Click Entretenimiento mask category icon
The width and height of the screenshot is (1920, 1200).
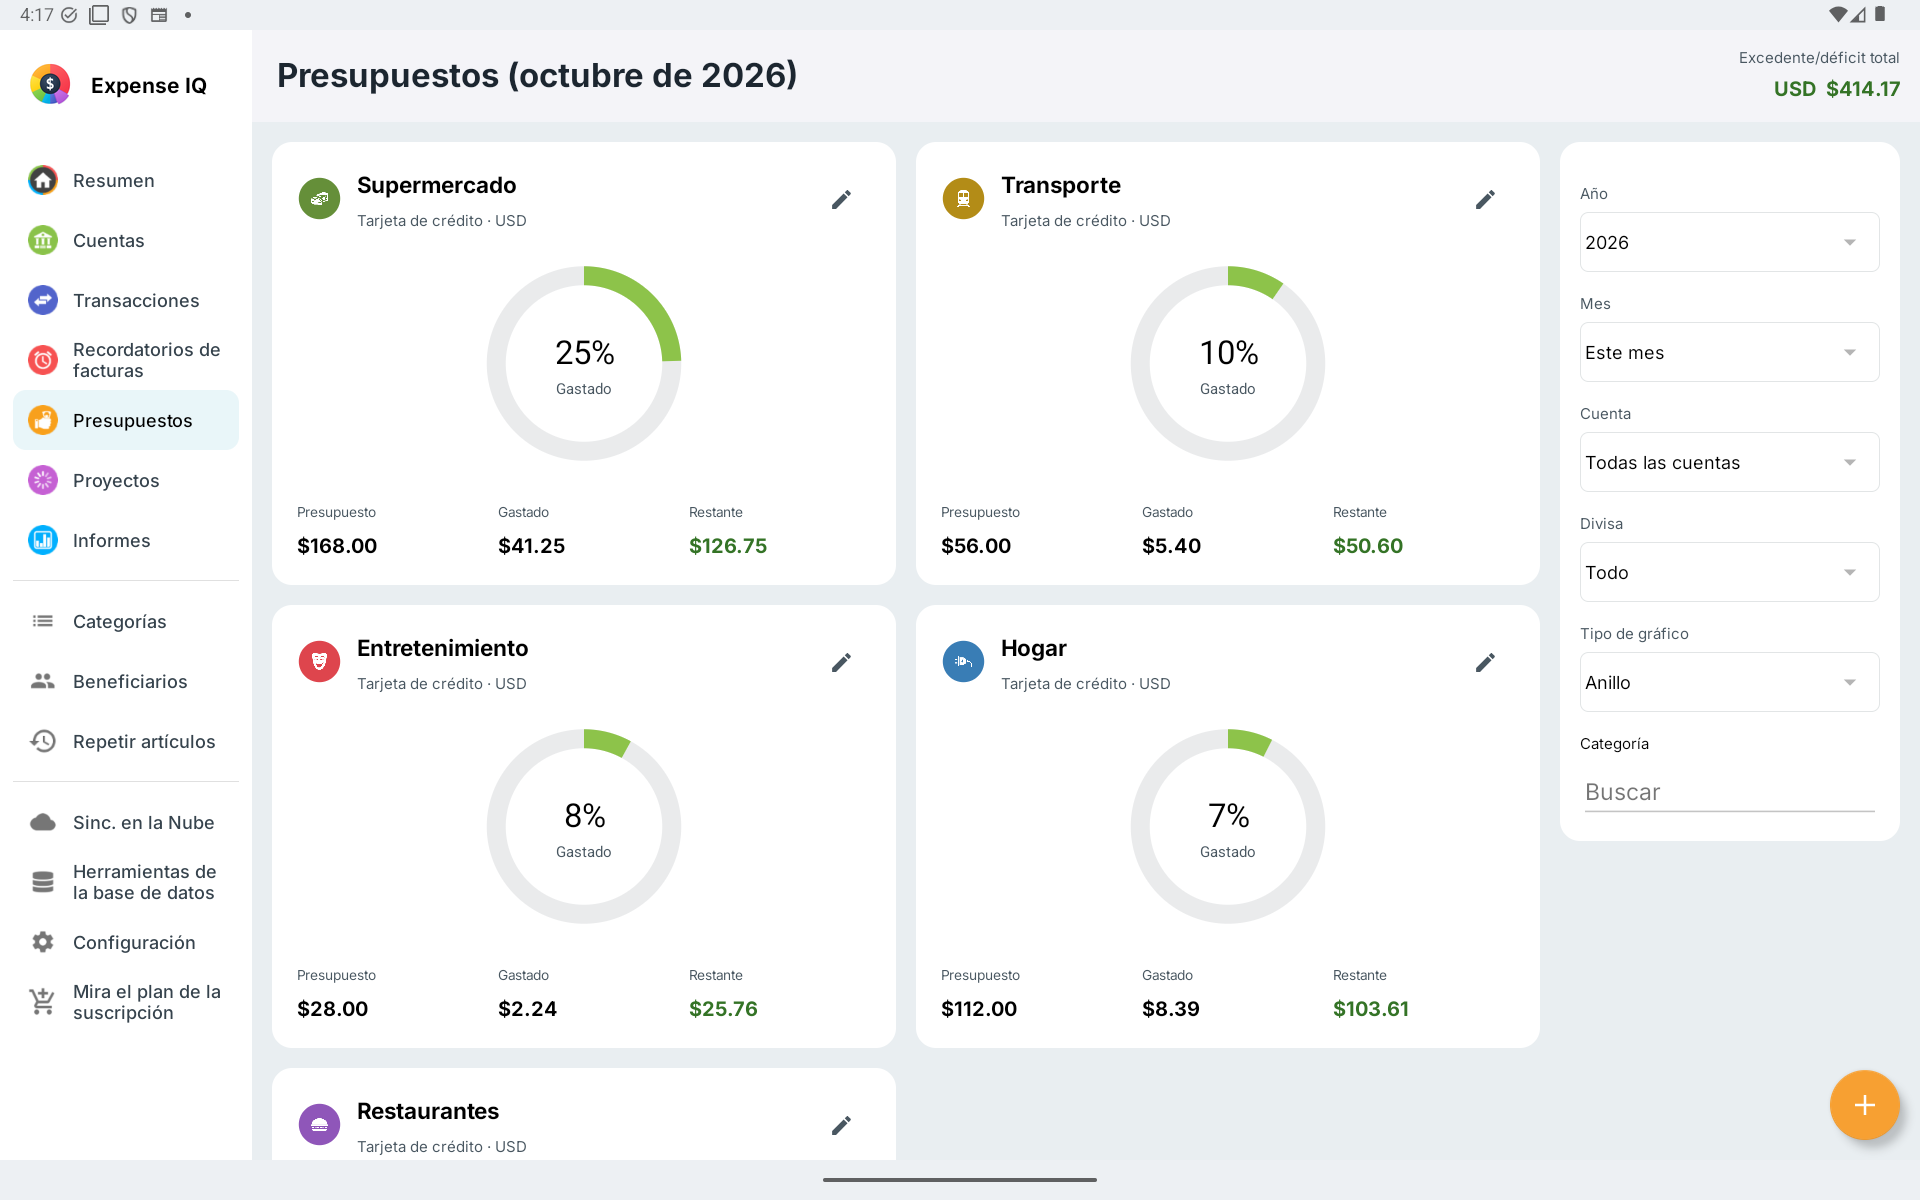coord(320,662)
